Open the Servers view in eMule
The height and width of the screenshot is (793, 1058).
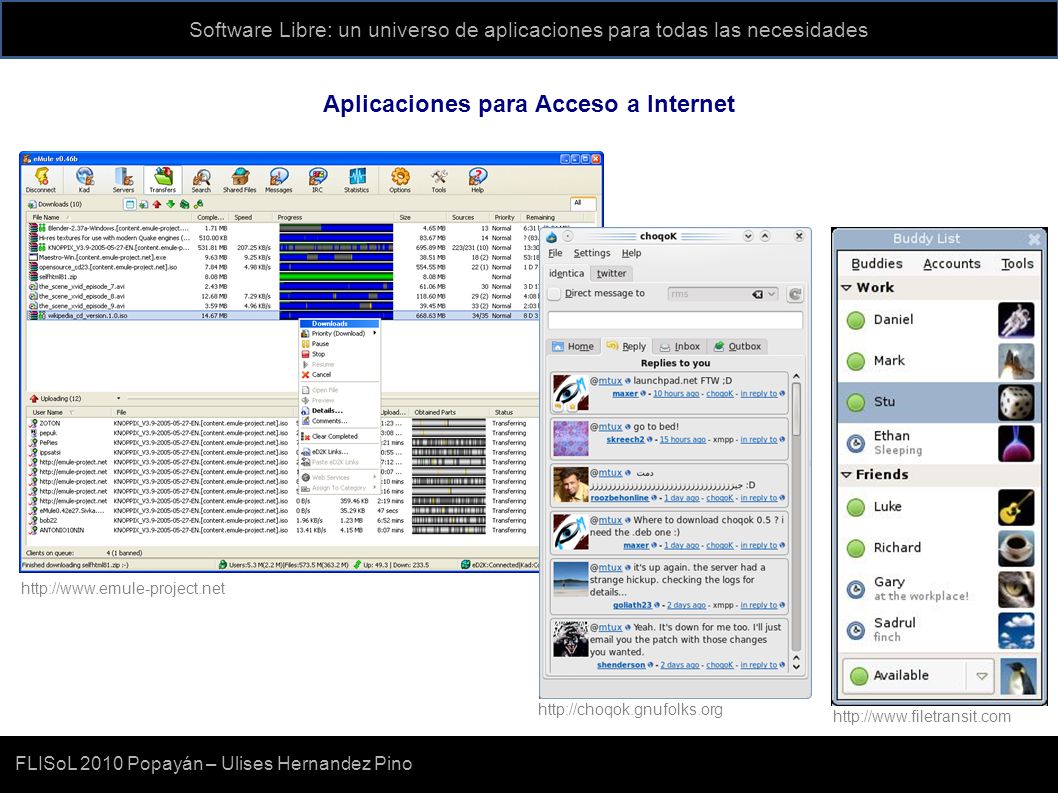tap(123, 180)
